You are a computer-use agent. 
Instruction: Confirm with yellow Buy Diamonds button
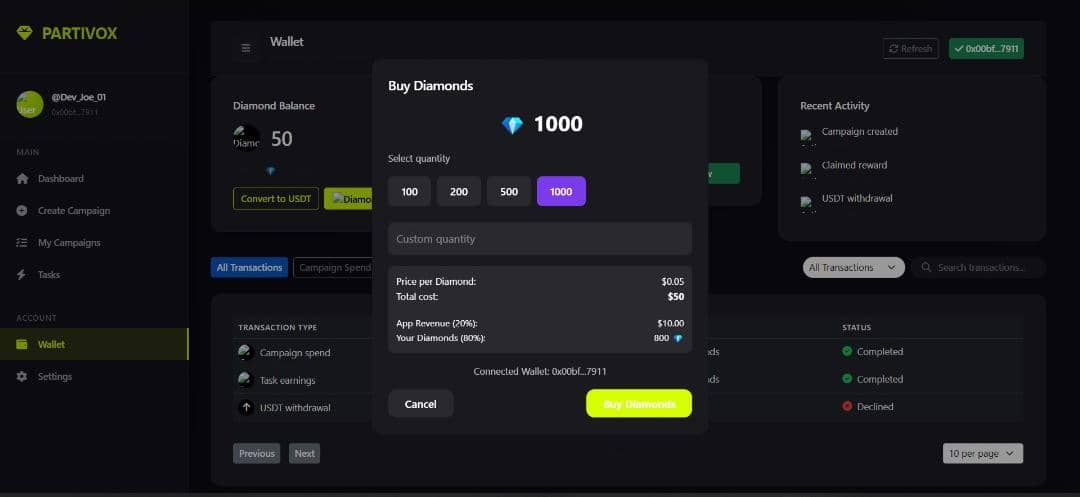click(x=638, y=403)
